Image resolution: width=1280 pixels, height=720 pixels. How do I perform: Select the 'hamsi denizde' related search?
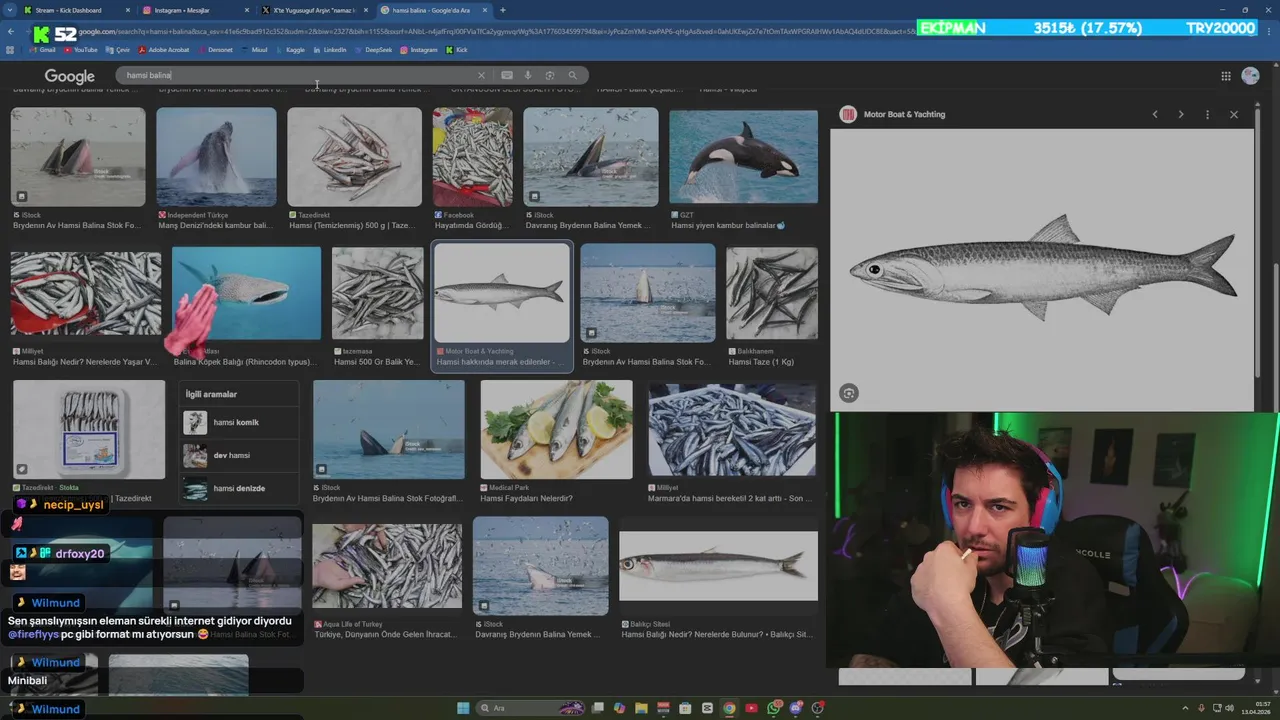click(x=239, y=488)
